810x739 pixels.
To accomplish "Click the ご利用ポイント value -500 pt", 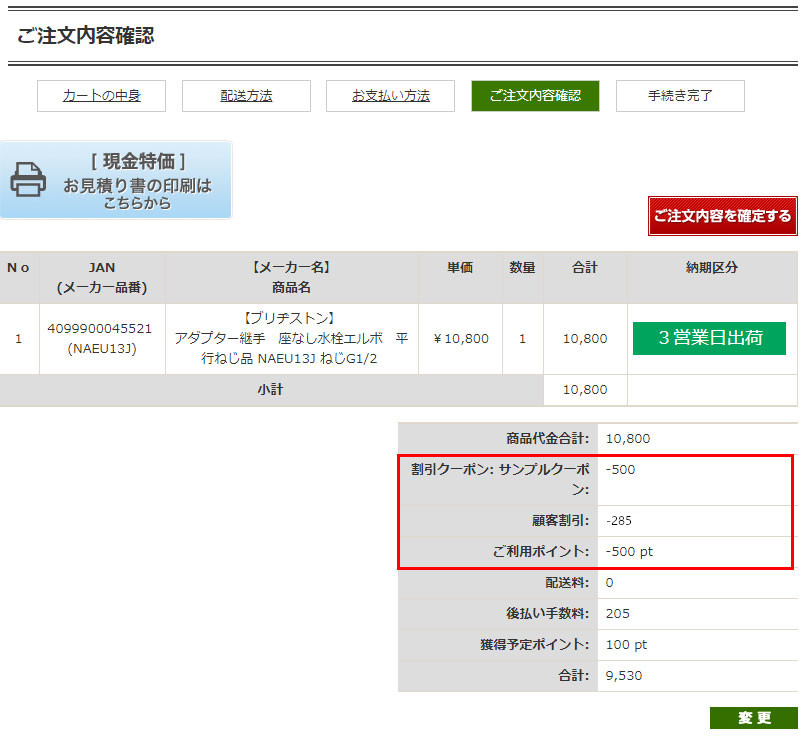I will click(629, 551).
